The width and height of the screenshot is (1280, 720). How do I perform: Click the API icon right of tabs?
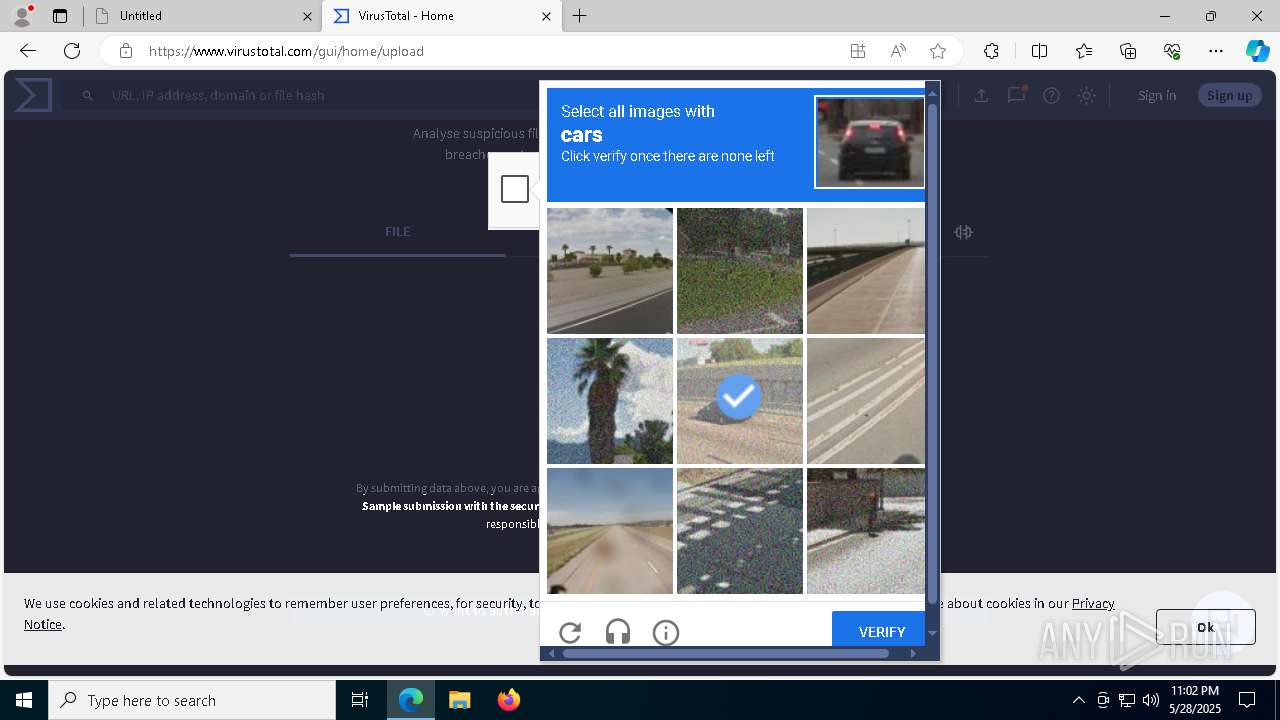[x=963, y=232]
